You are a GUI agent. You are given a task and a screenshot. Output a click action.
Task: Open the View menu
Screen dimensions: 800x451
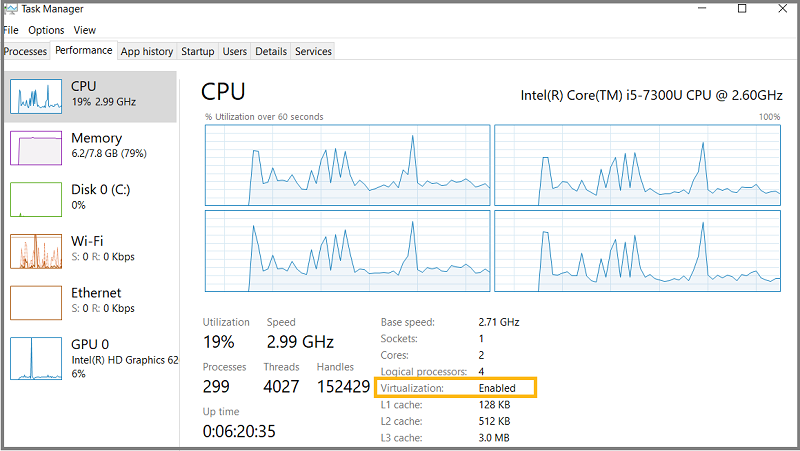tap(84, 30)
